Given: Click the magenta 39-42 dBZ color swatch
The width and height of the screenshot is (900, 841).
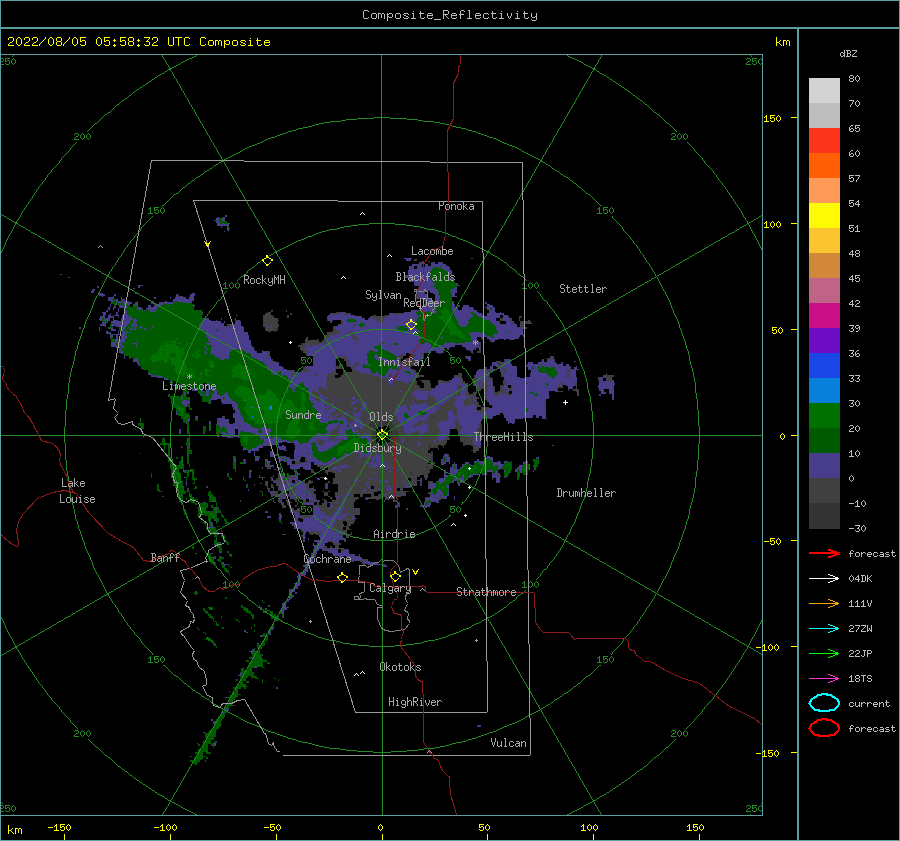Looking at the screenshot, I should [824, 315].
